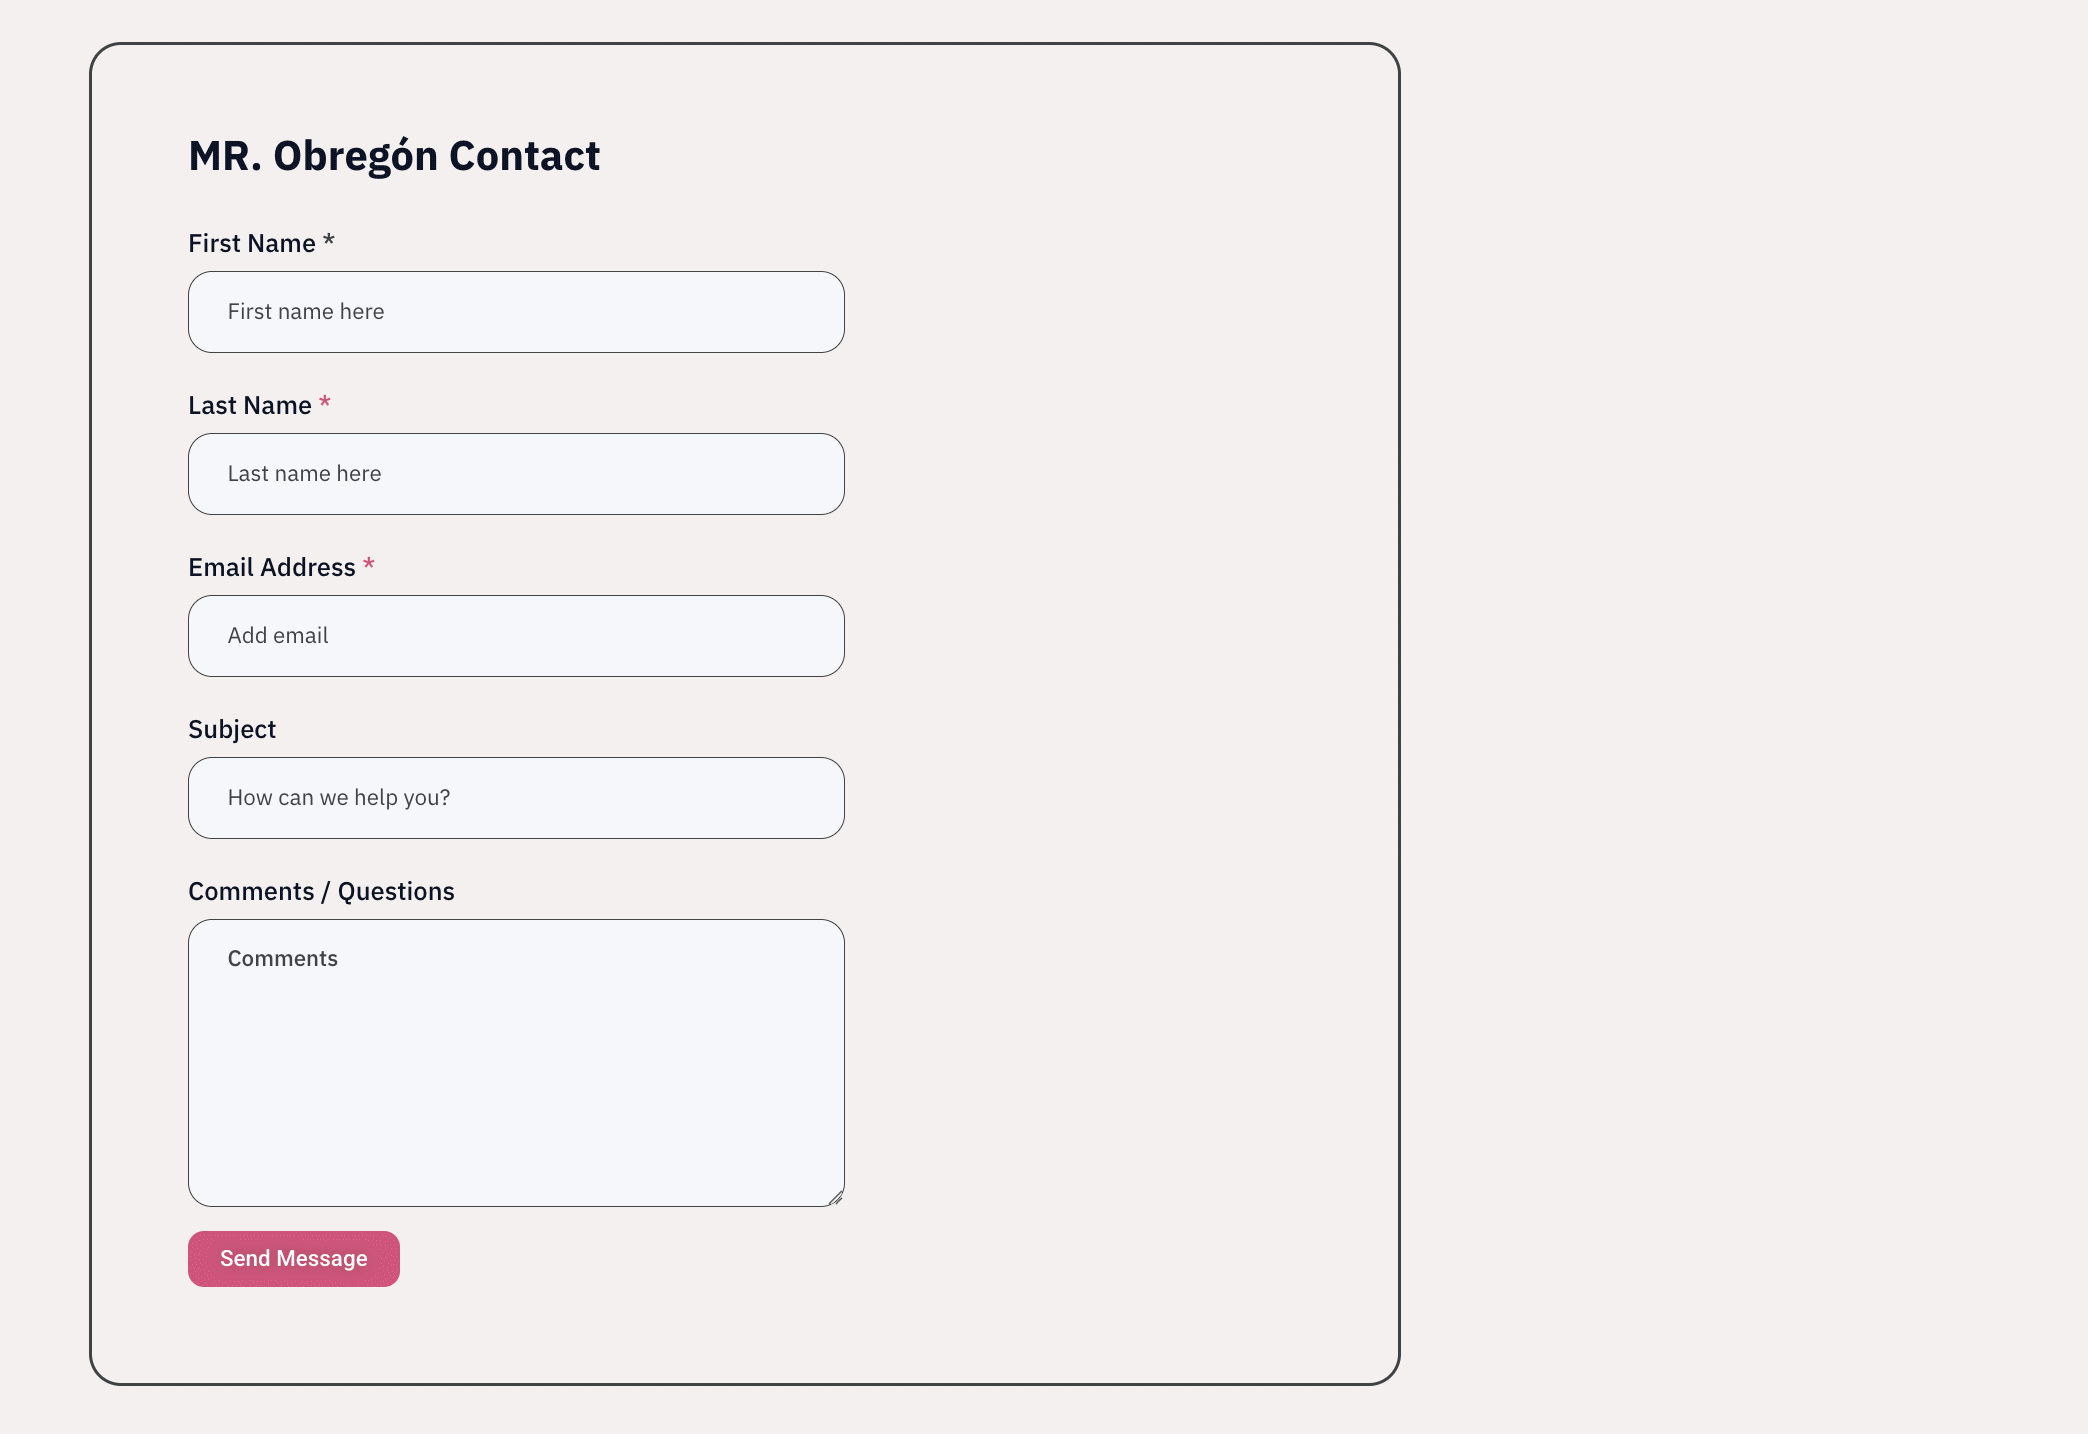The image size is (2088, 1434).
Task: Select the Subject field asking how to help
Action: 516,798
